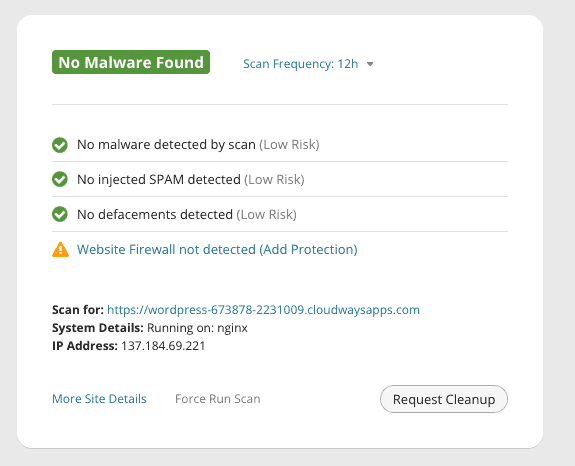Select the No defacements detected row
This screenshot has height=466, width=575.
click(280, 214)
